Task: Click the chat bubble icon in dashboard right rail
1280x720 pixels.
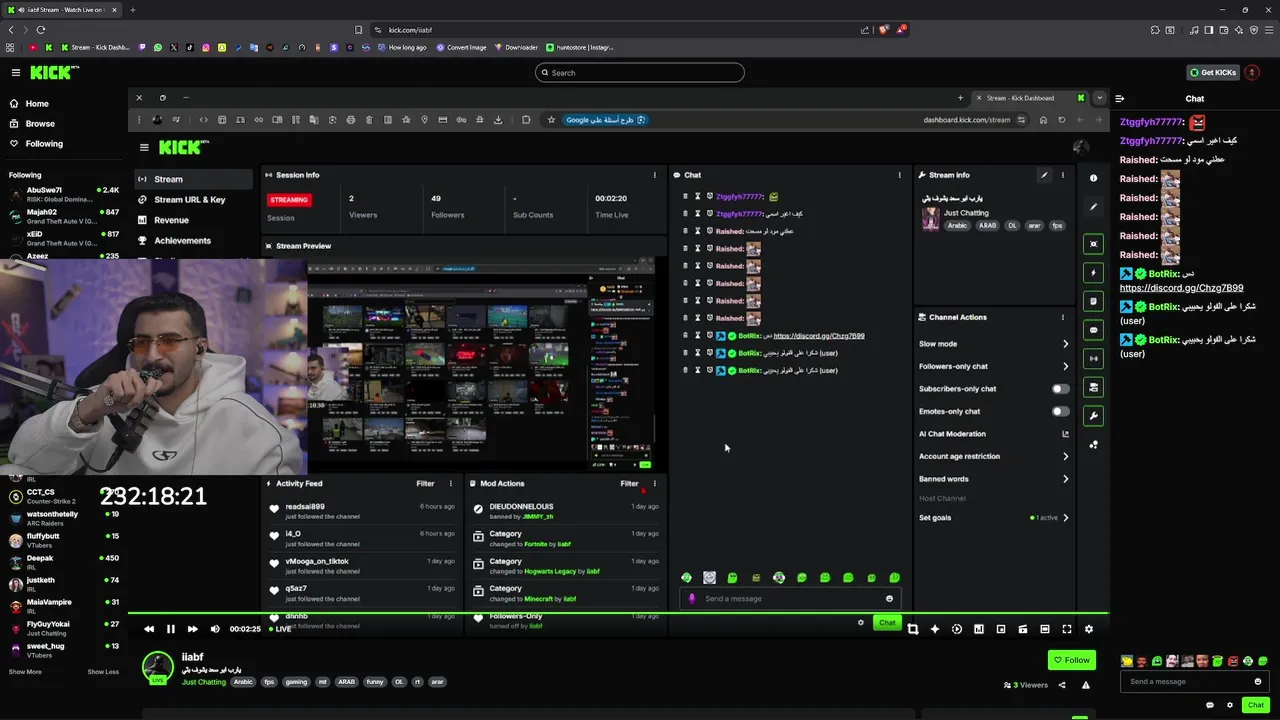Action: click(1093, 330)
